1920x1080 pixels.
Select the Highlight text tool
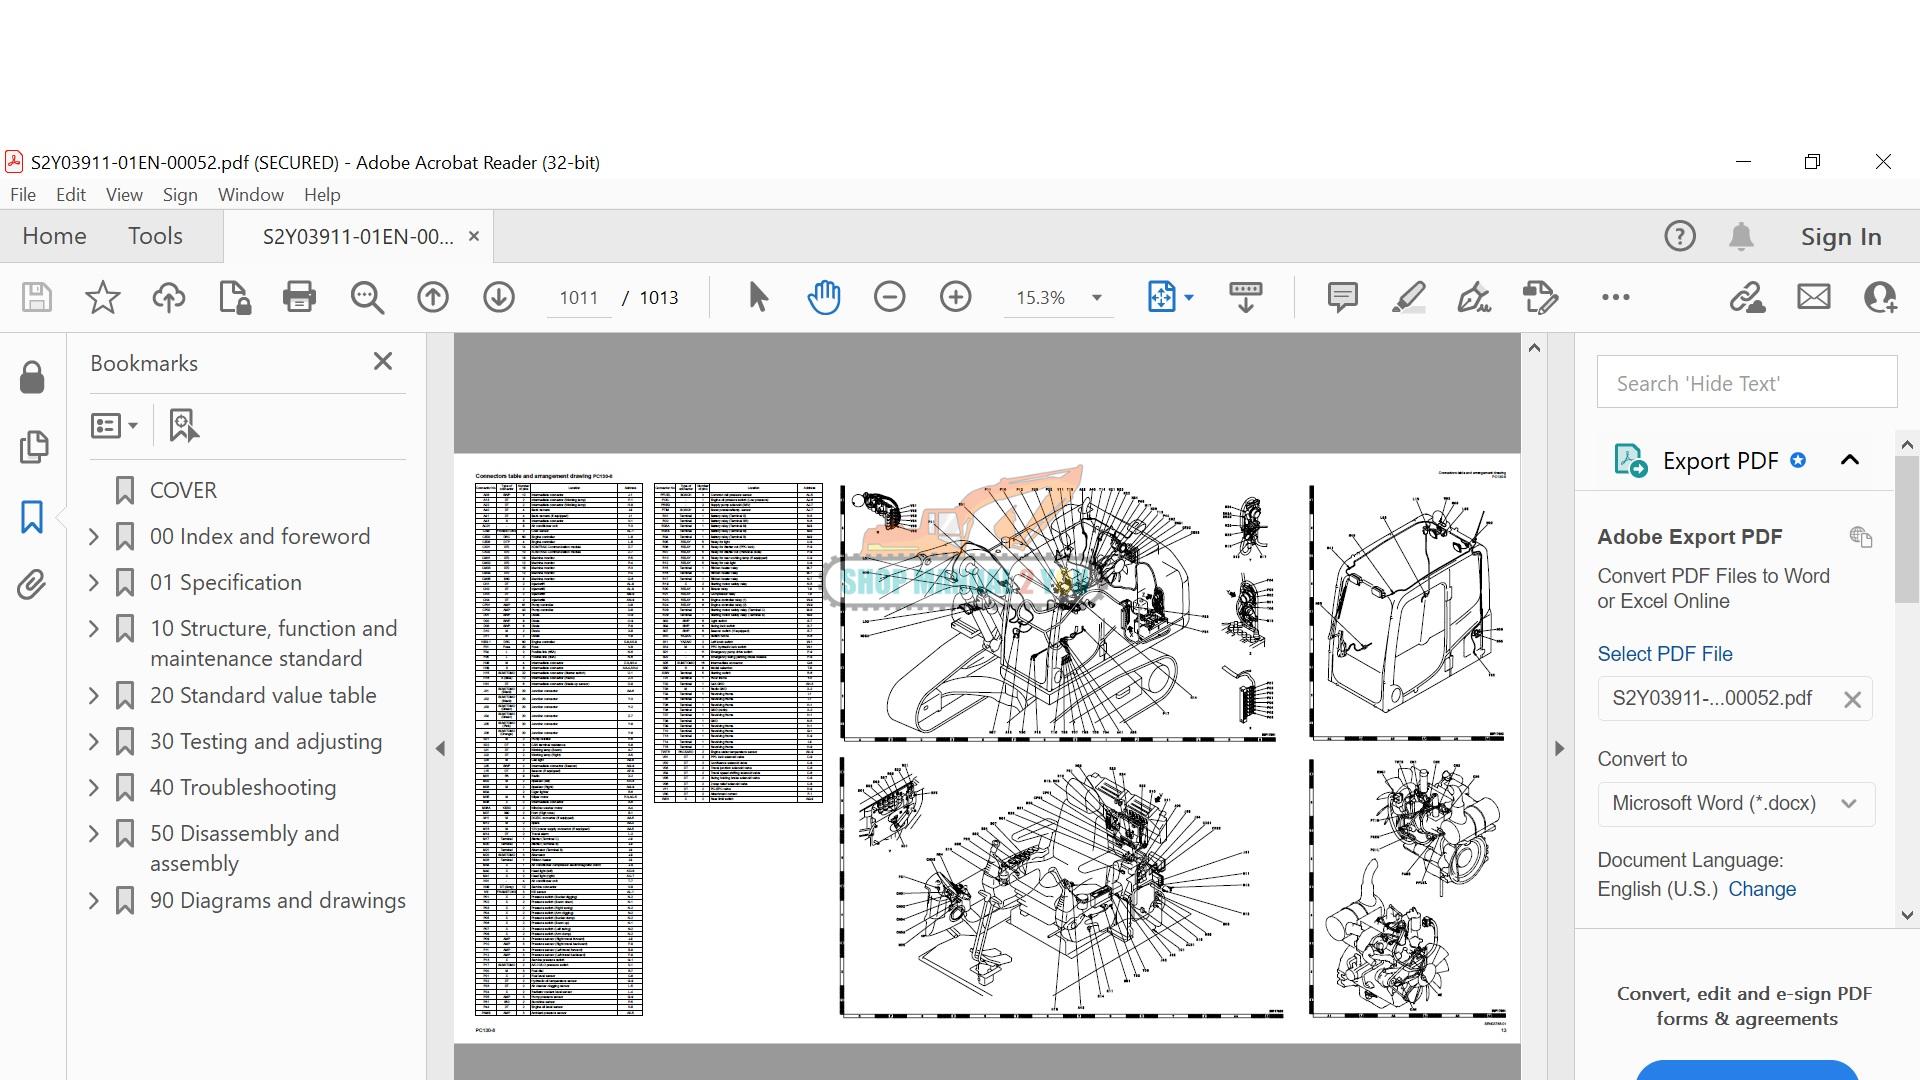(1409, 297)
